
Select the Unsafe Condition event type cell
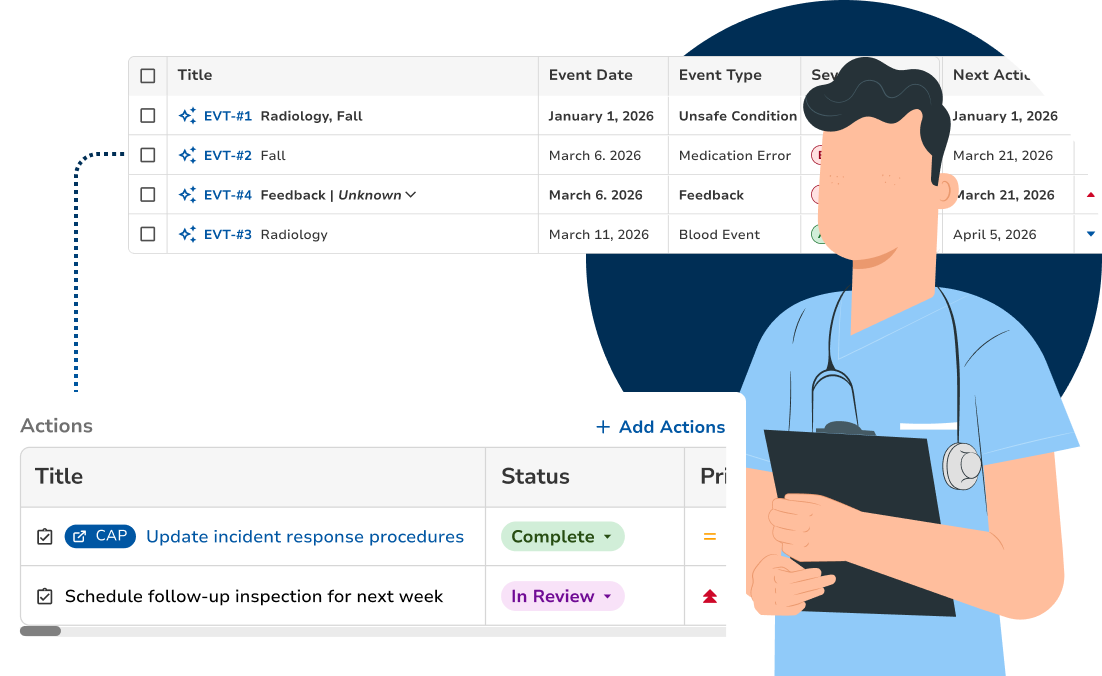point(738,116)
